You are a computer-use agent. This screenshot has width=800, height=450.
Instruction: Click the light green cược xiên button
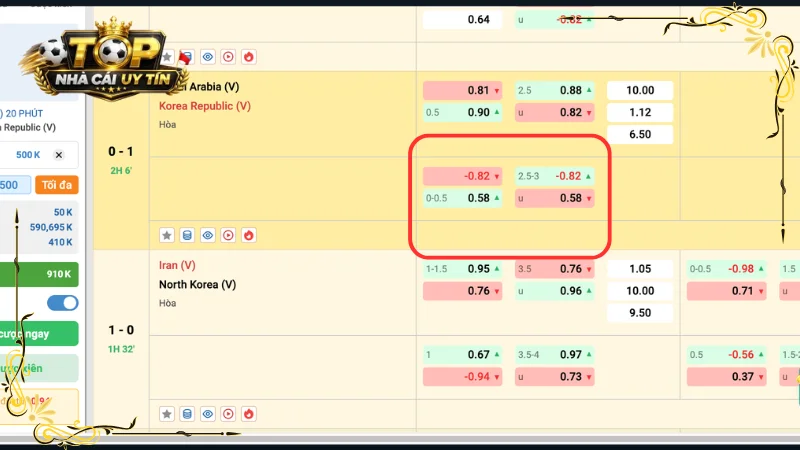pos(39,368)
